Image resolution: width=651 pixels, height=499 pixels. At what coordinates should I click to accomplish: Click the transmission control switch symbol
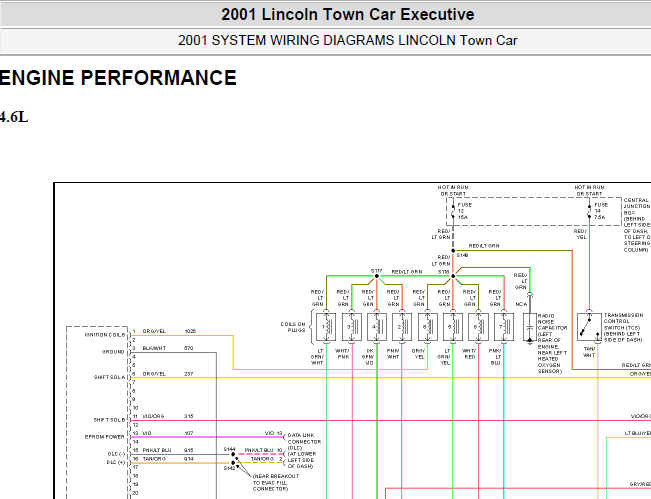coord(589,327)
